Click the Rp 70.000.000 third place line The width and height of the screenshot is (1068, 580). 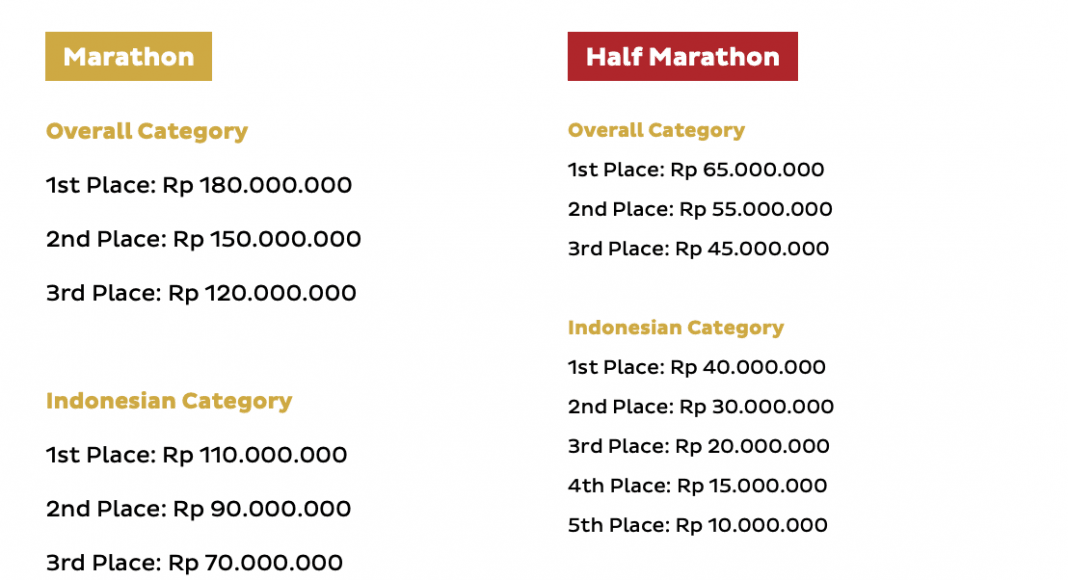(194, 563)
